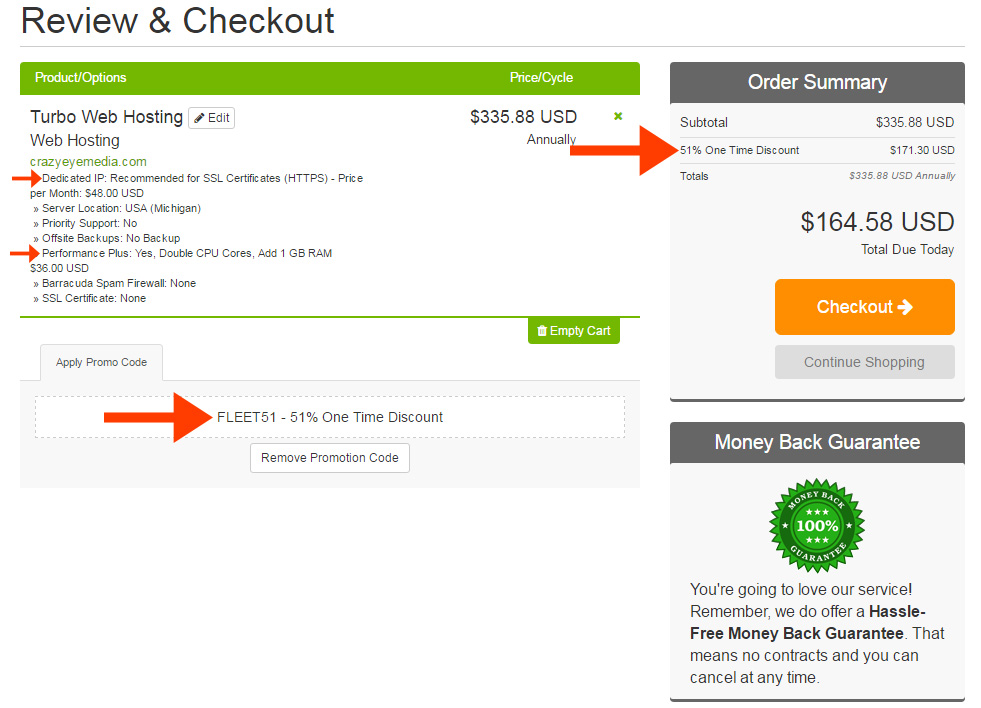Image resolution: width=981 pixels, height=708 pixels.
Task: Click the Order Summary panel header
Action: [x=817, y=83]
